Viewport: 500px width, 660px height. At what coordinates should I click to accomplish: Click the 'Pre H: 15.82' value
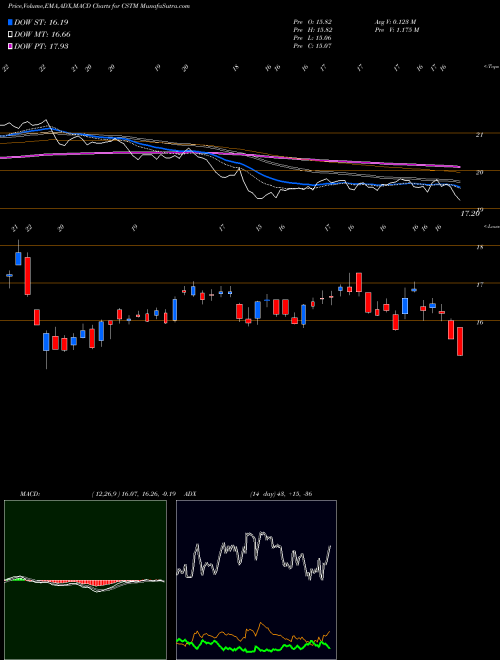(x=313, y=29)
